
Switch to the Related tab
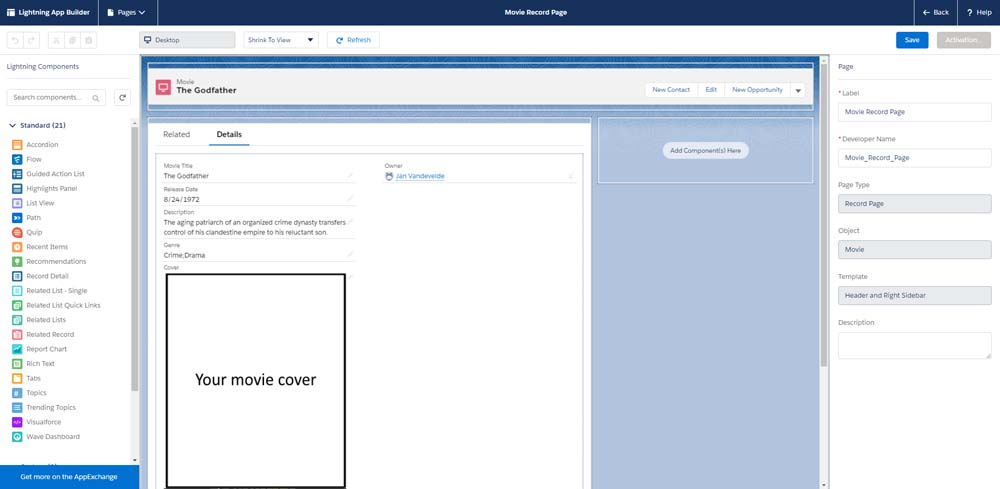pos(176,134)
